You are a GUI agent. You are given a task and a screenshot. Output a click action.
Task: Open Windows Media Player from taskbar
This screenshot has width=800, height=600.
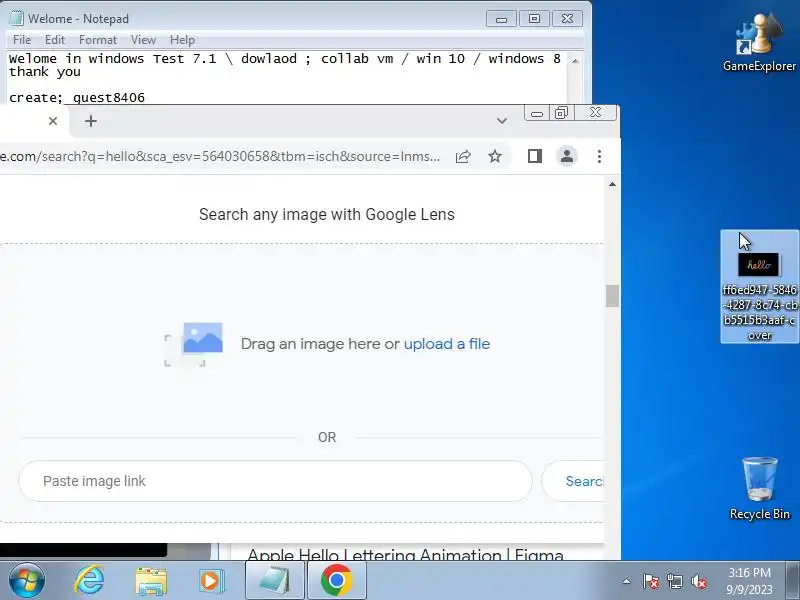[211, 581]
